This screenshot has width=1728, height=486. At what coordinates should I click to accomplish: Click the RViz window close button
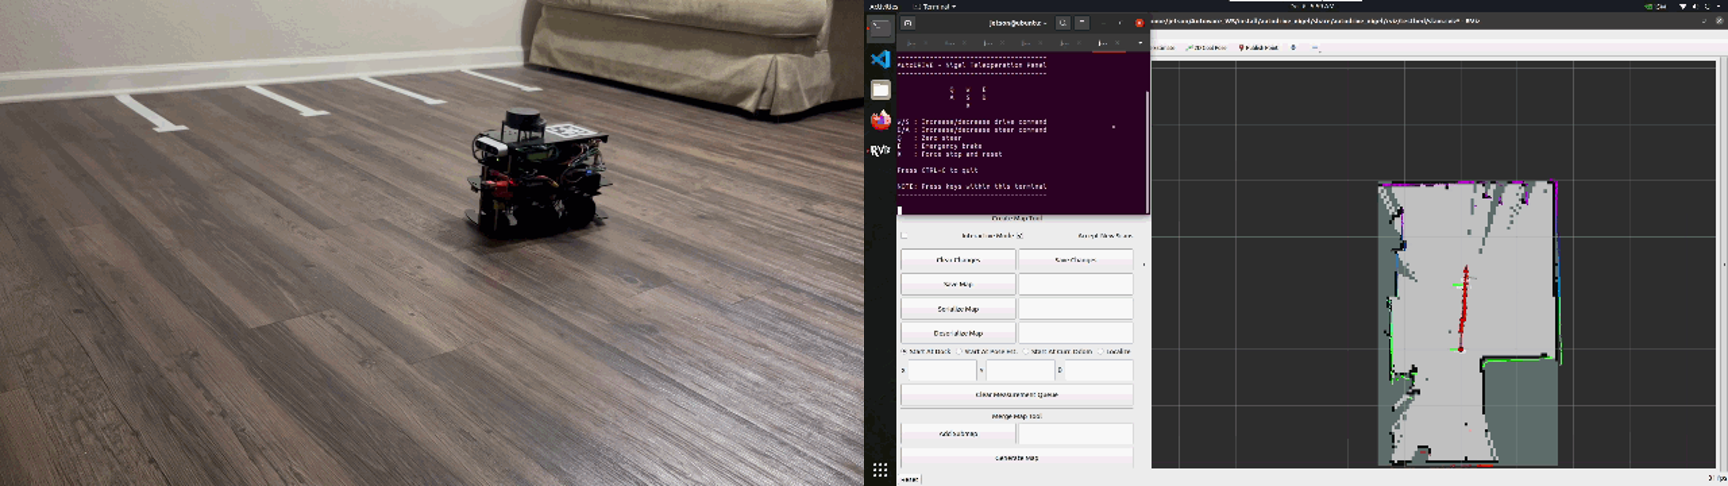[1720, 20]
